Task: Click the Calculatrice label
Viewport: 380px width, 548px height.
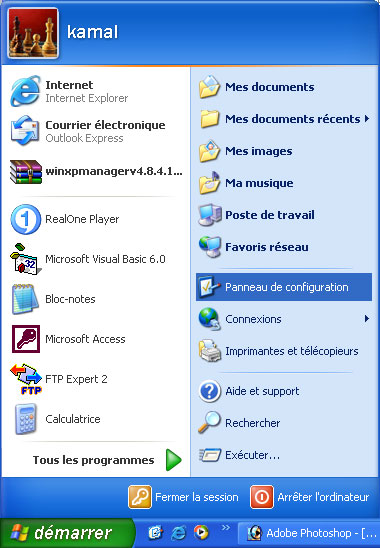Action: 73,419
